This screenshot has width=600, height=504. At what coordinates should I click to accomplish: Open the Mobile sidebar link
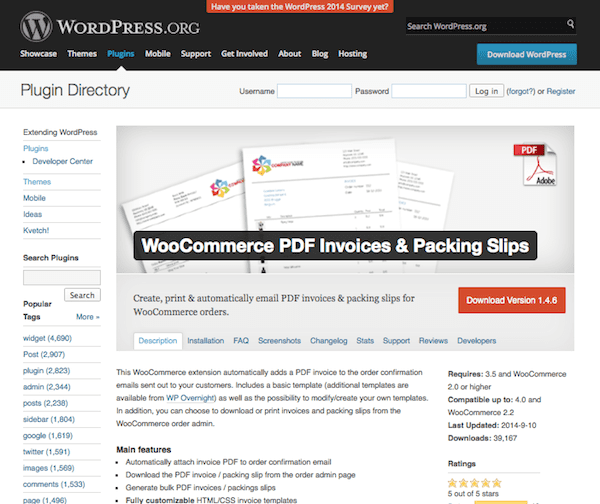point(34,198)
